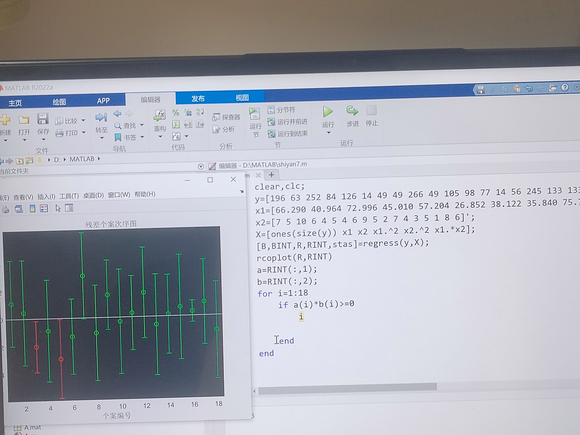Run the script with the green Run button
Screen dimensions: 580x435
point(327,112)
